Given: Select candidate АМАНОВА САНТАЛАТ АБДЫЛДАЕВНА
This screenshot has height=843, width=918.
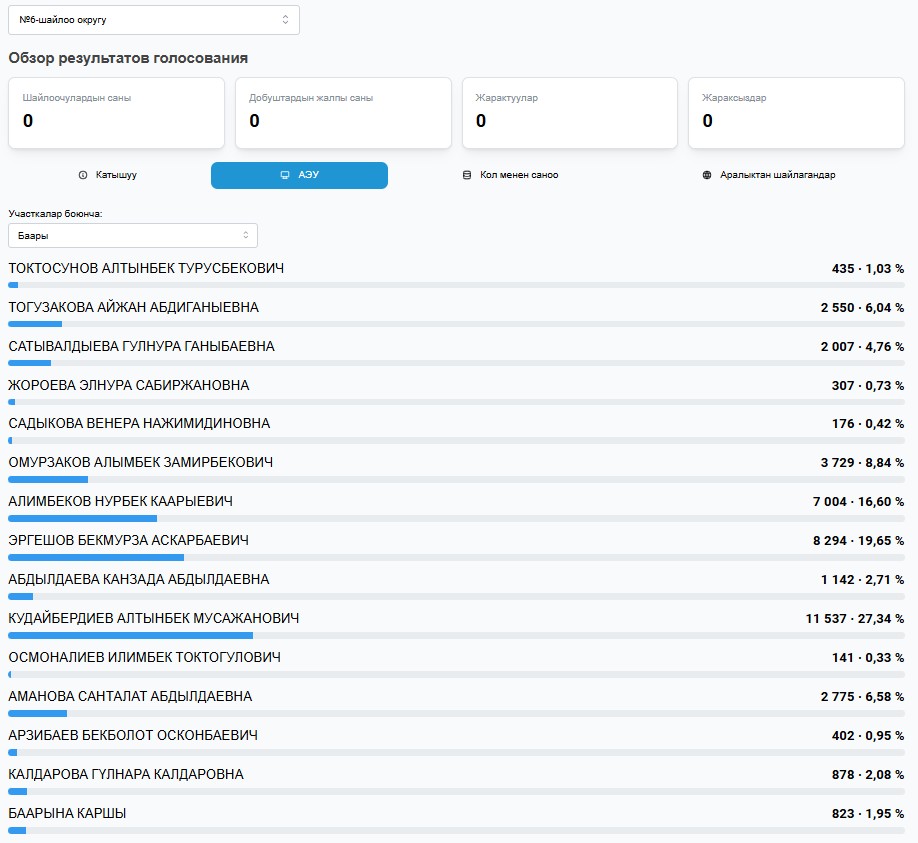Looking at the screenshot, I should pyautogui.click(x=130, y=697).
